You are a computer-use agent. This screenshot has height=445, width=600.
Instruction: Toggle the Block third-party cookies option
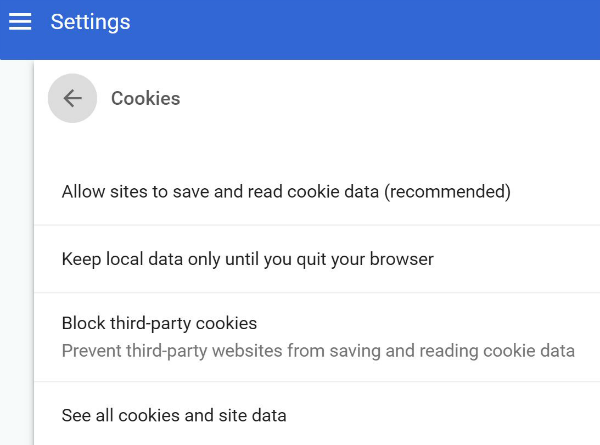159,324
